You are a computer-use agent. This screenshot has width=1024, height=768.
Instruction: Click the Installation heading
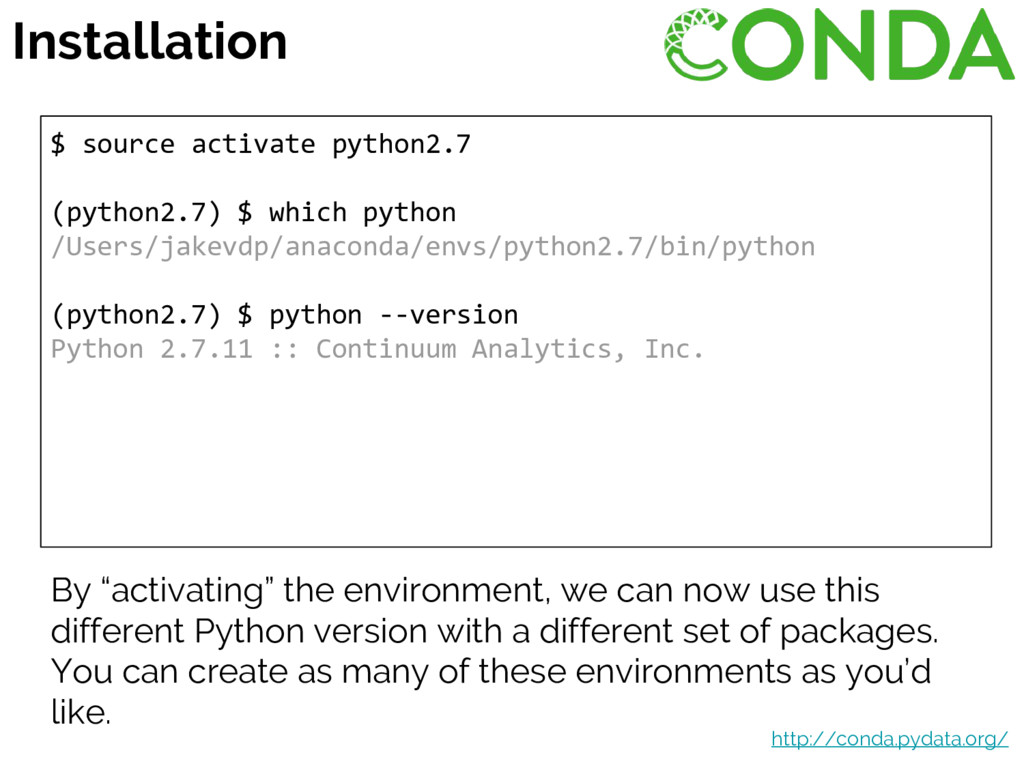click(150, 41)
